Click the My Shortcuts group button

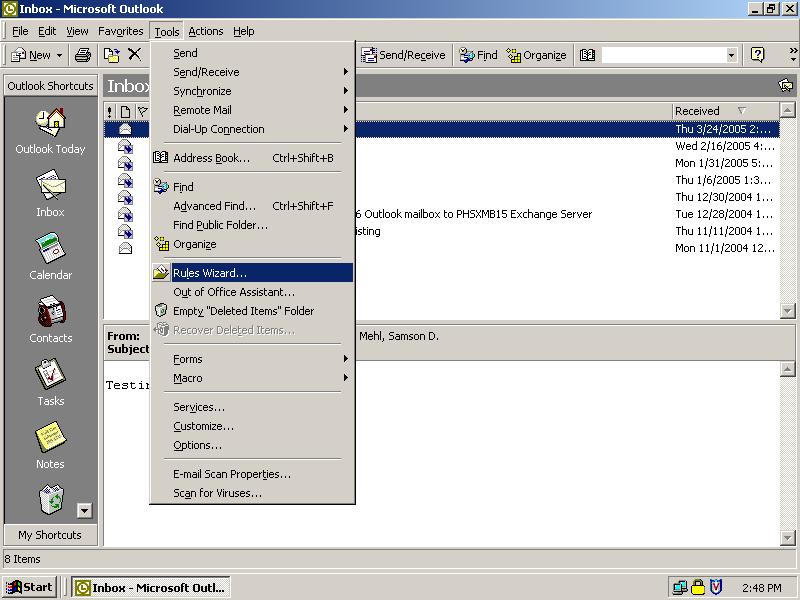point(50,535)
